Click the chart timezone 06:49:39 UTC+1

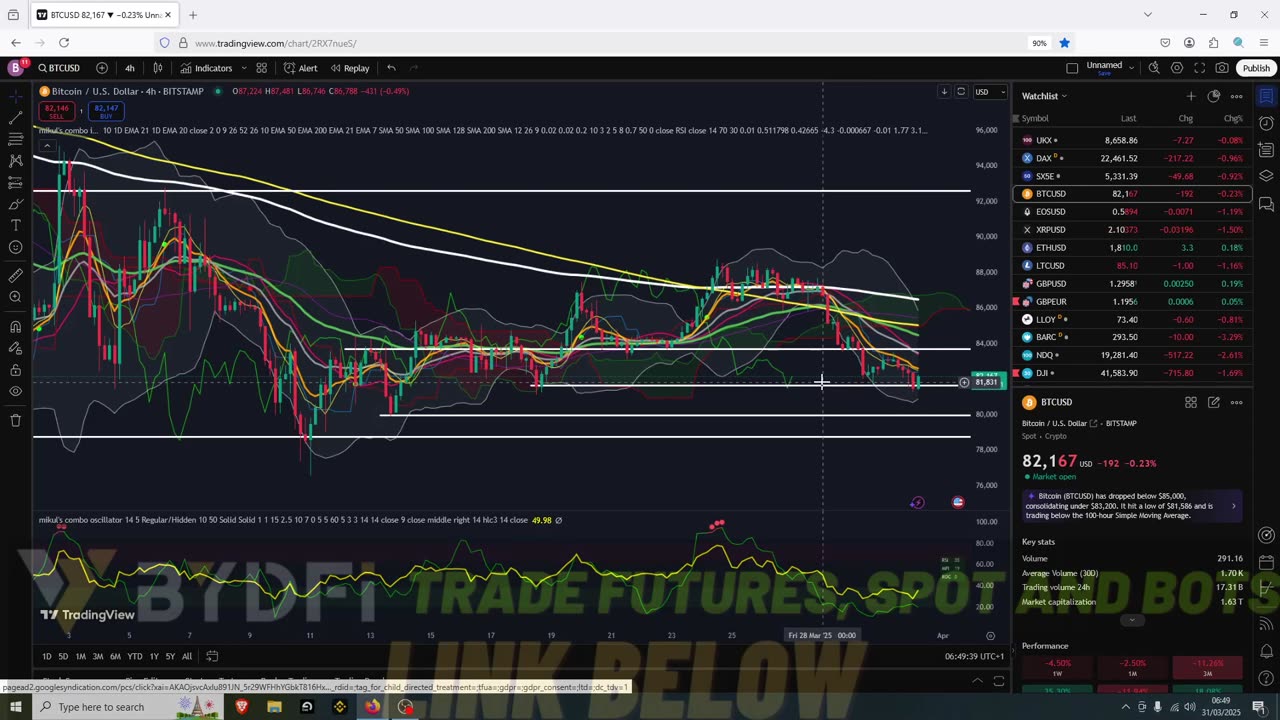[974, 656]
